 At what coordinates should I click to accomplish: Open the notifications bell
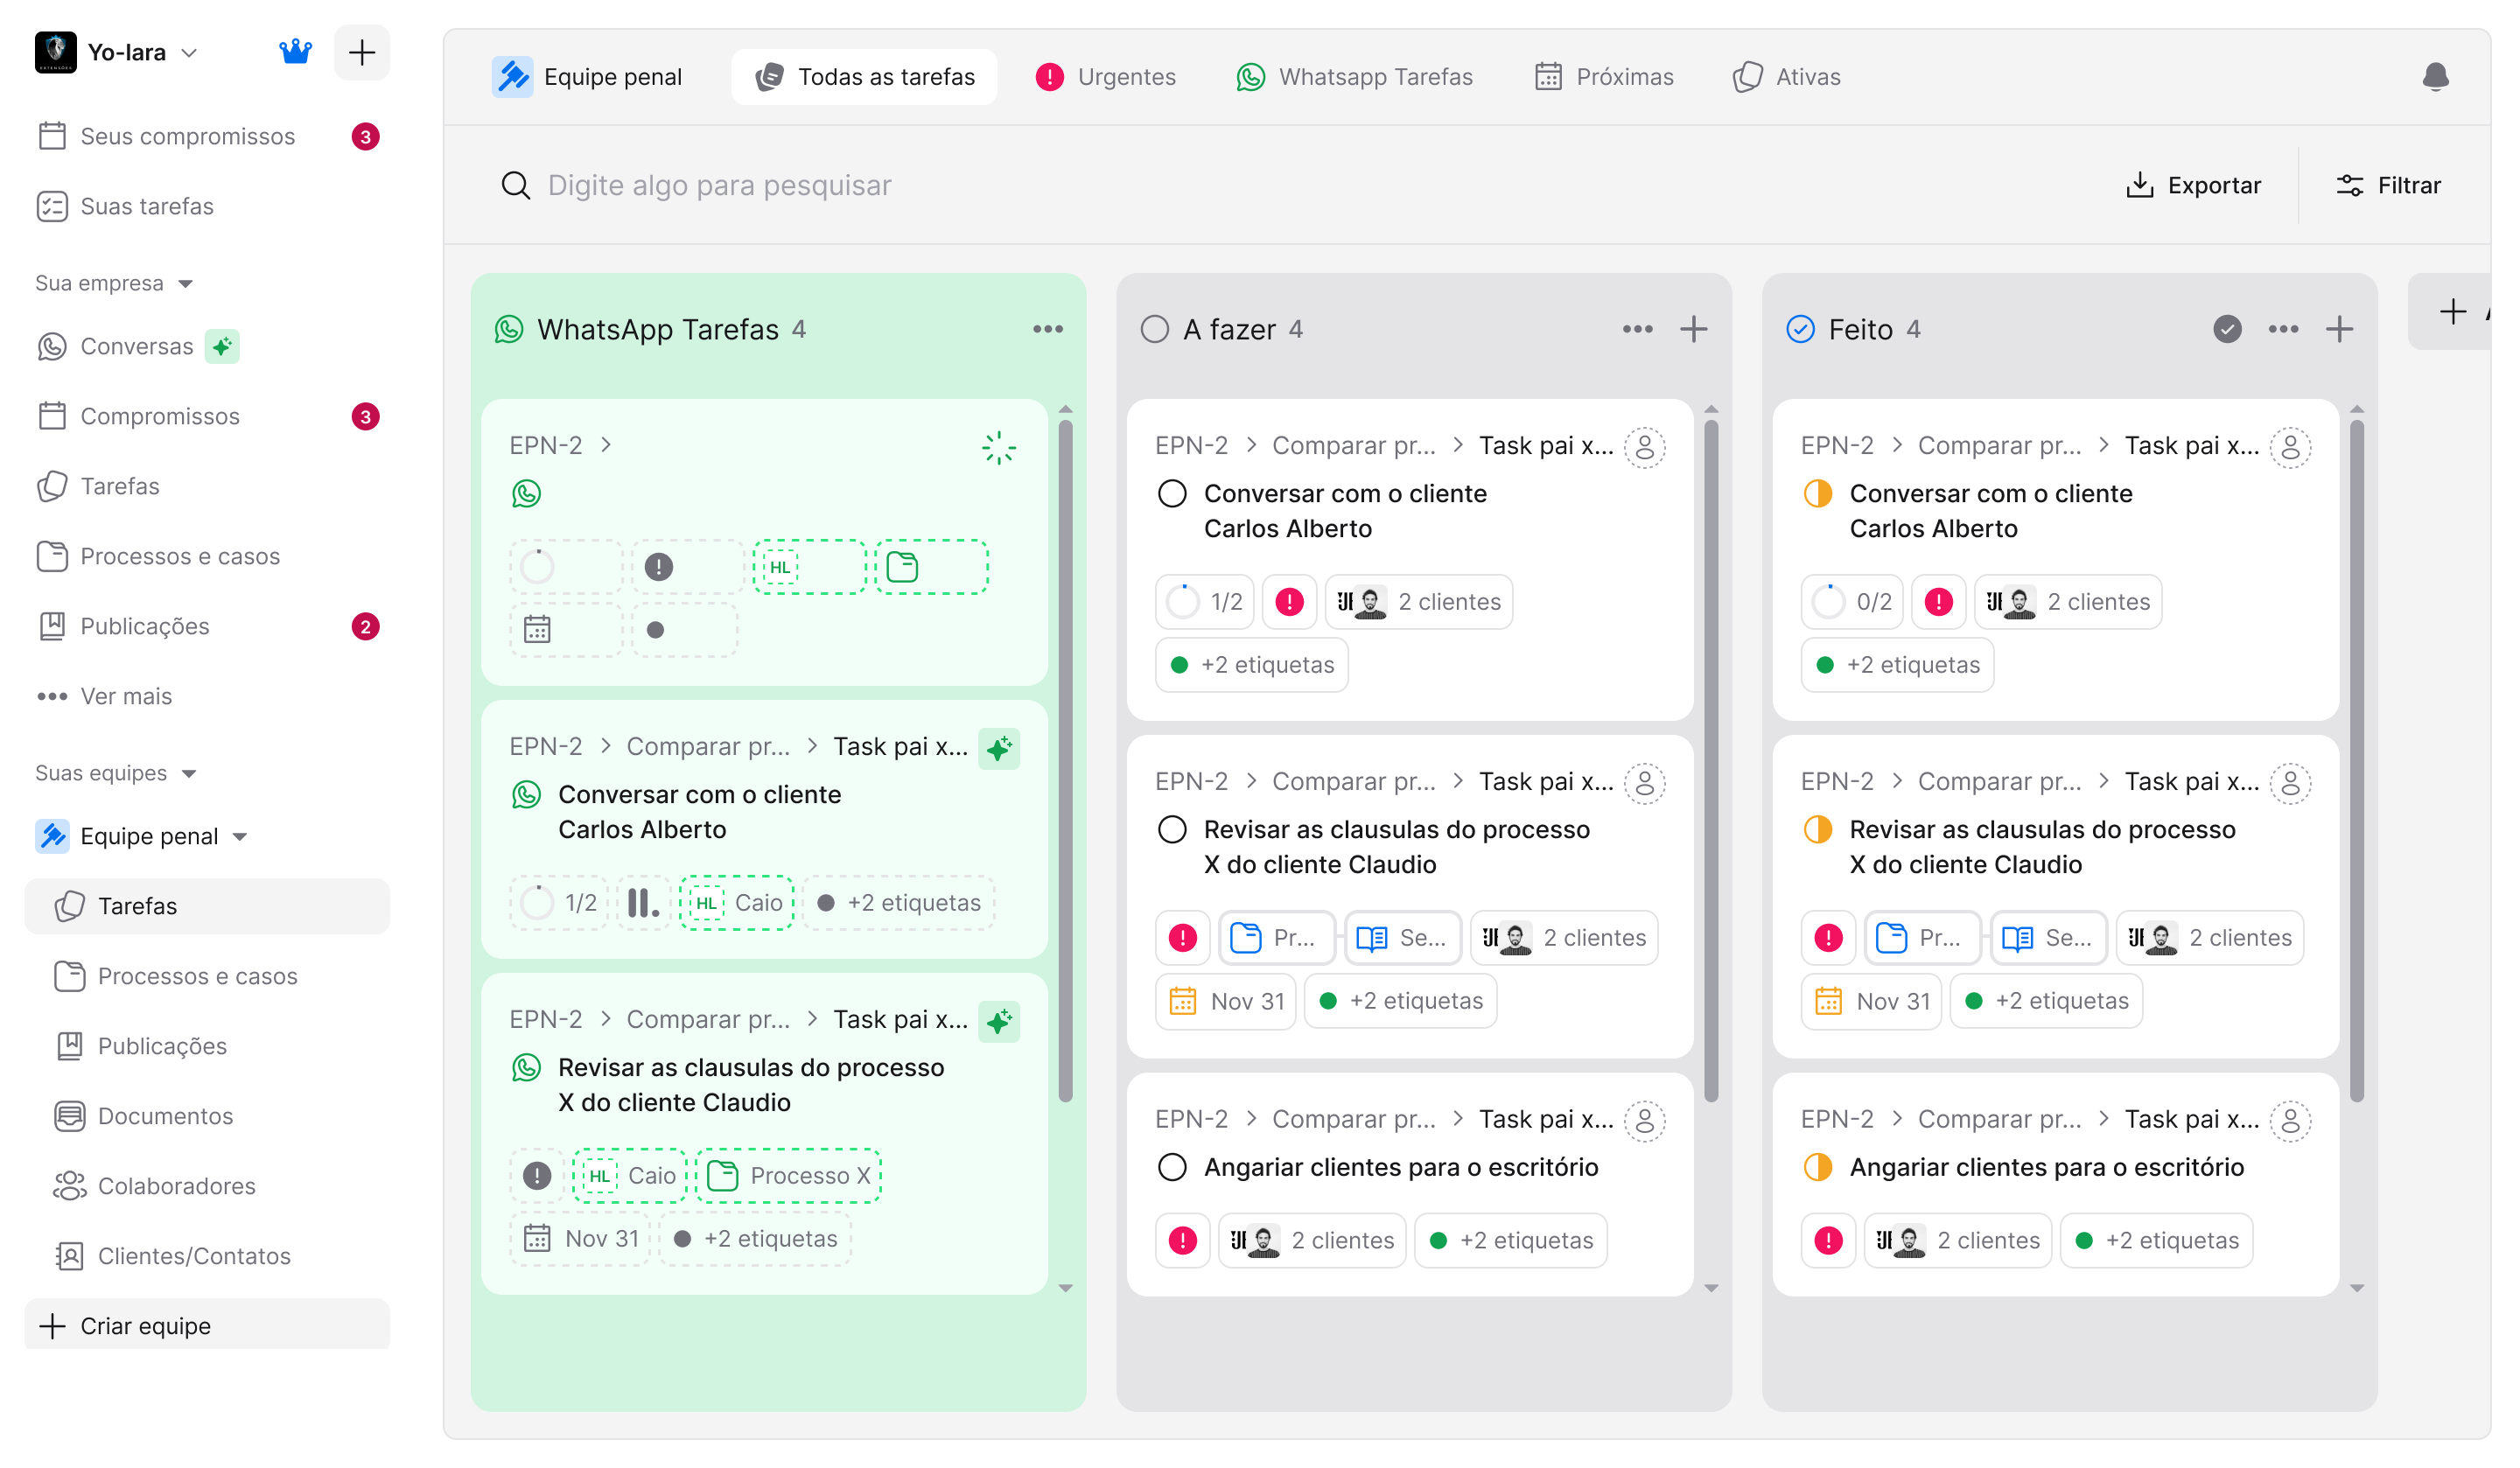[2435, 77]
